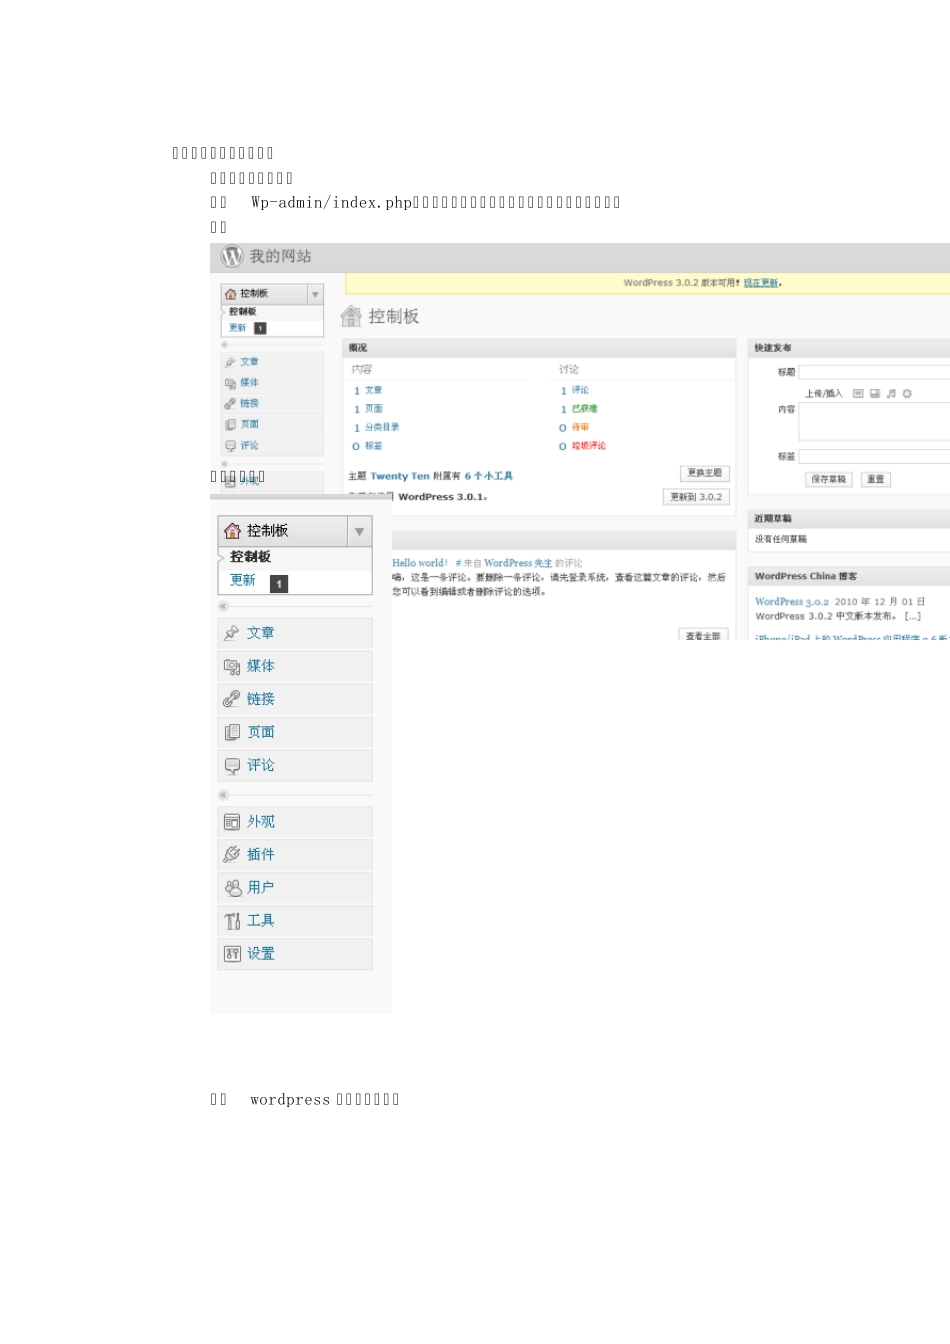950x1344 pixels.
Task: Click the camera 媒体 icon in the enlarged sidebar
Action: (x=232, y=666)
